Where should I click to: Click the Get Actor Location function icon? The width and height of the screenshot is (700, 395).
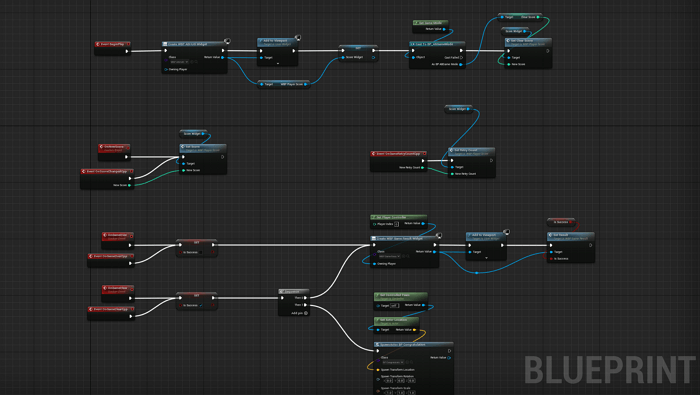click(x=377, y=320)
